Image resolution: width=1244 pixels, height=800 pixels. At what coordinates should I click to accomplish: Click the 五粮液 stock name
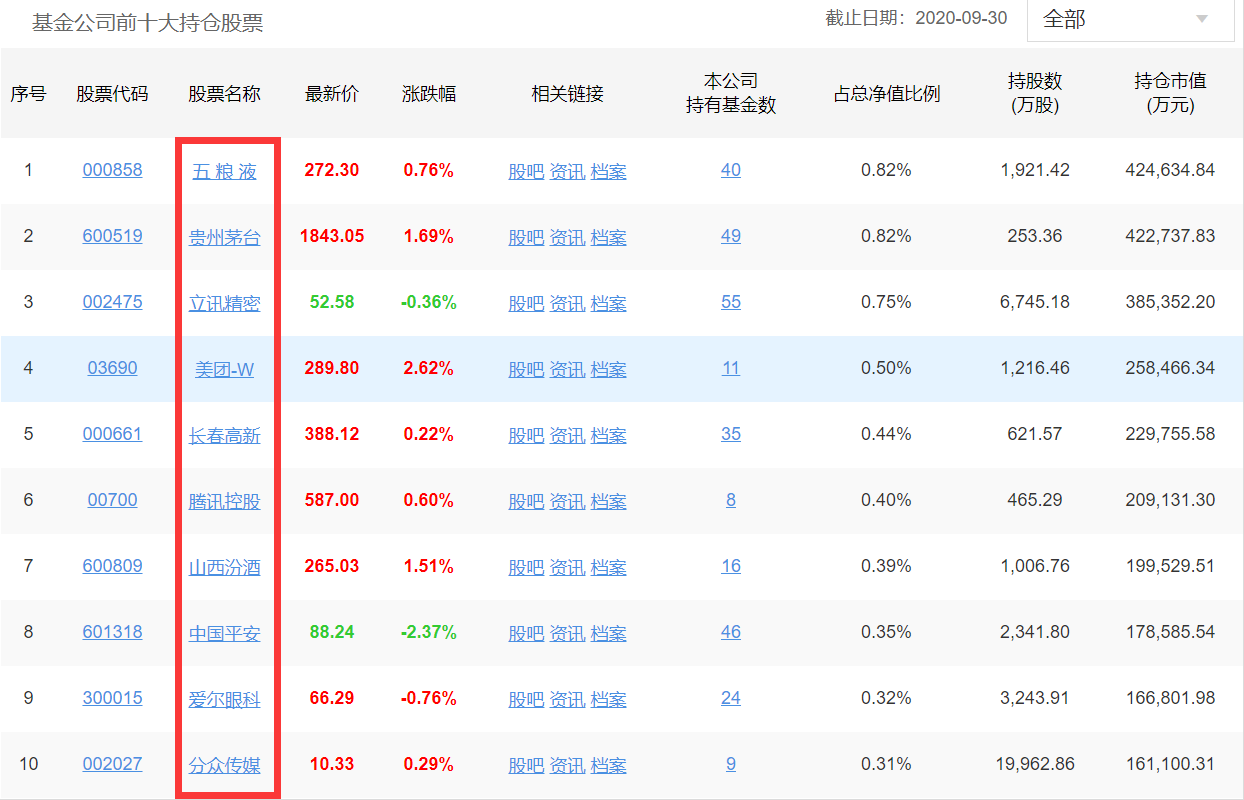(x=225, y=171)
